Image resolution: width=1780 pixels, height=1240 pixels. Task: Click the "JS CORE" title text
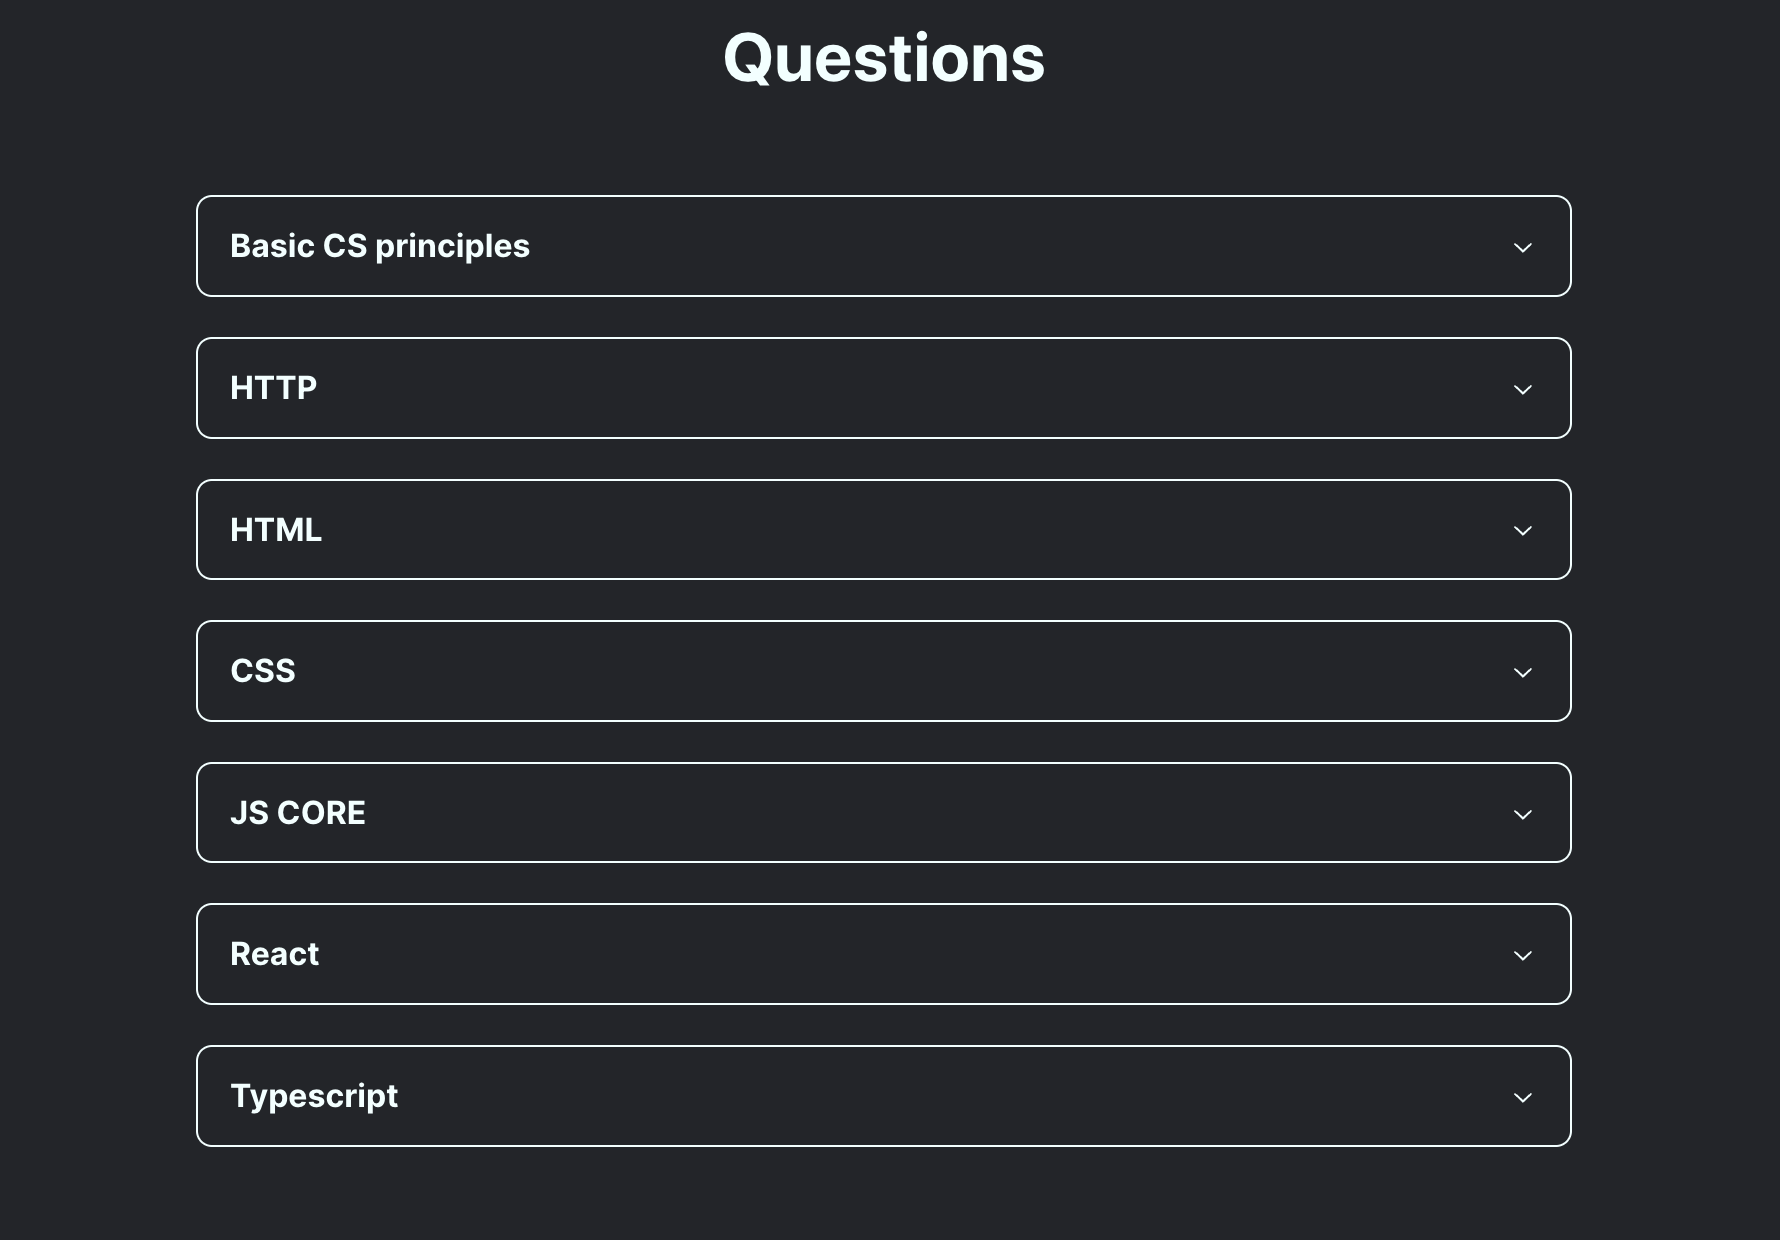tap(298, 813)
